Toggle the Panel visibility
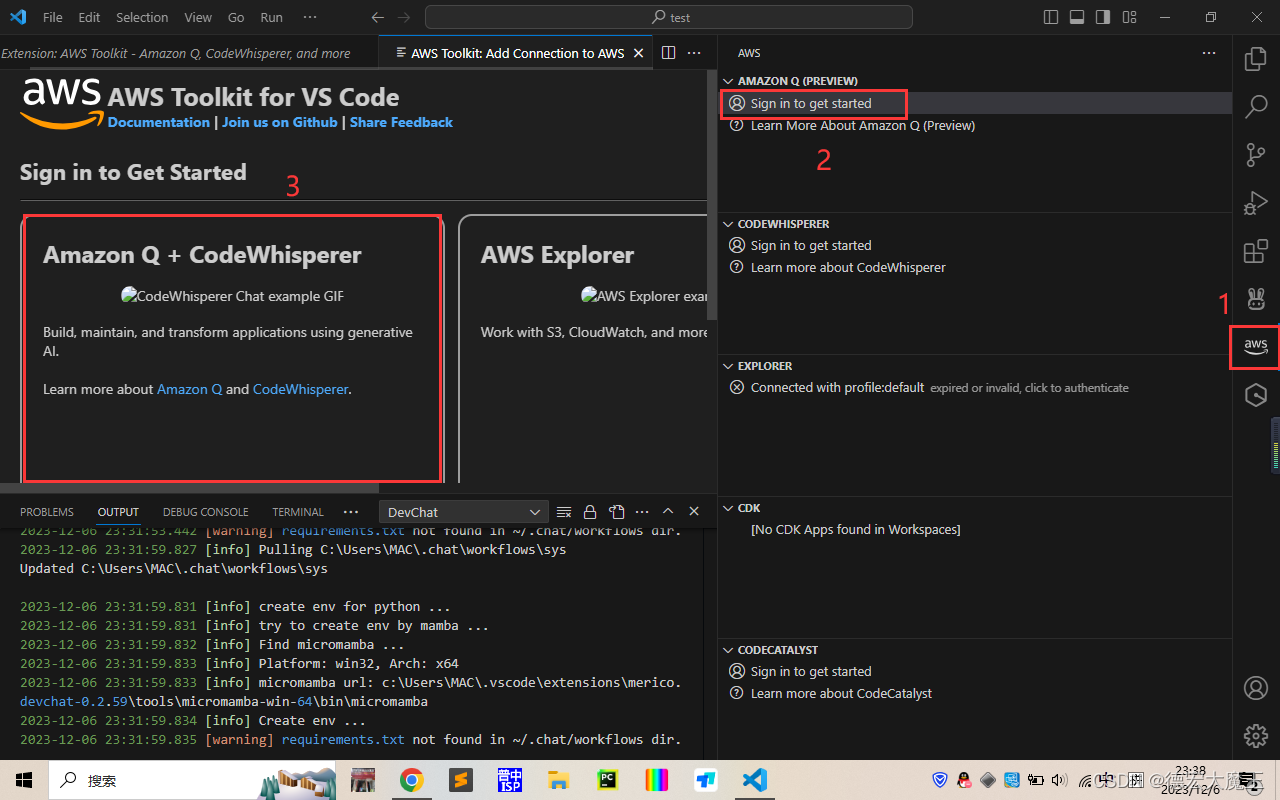The image size is (1280, 800). click(x=1076, y=16)
